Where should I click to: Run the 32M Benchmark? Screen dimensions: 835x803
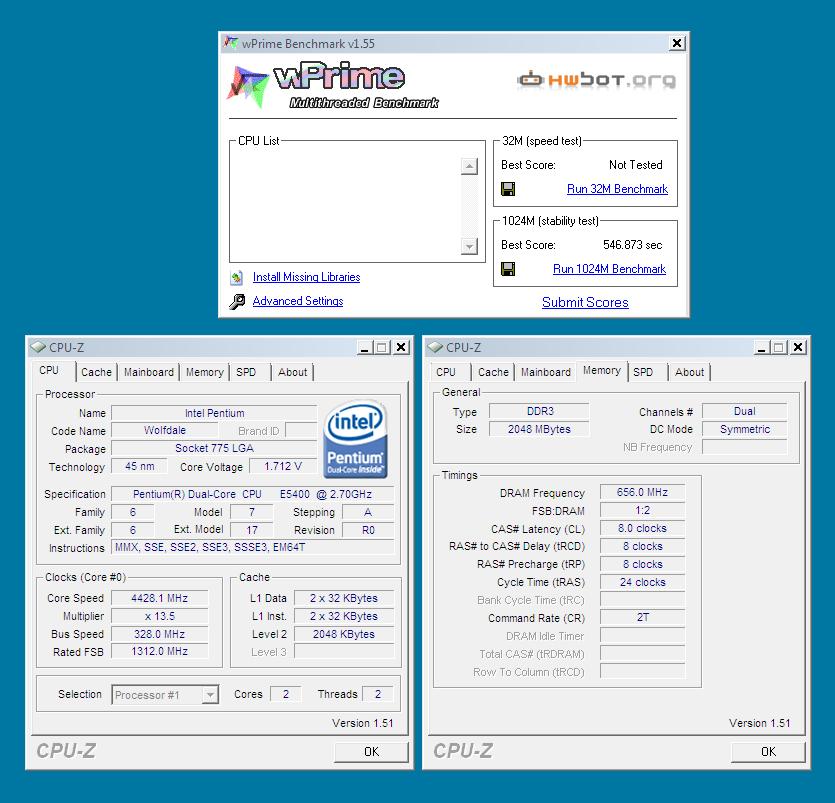(617, 189)
